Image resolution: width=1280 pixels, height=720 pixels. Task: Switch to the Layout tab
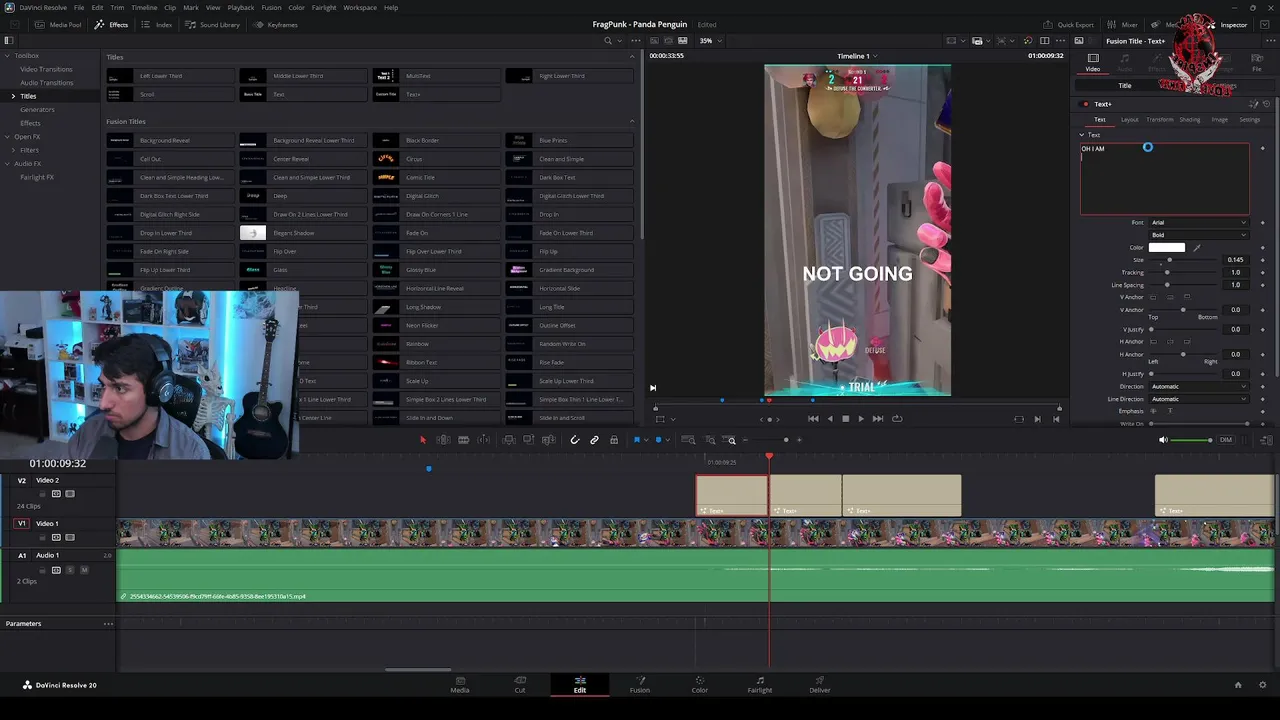[x=1129, y=120]
